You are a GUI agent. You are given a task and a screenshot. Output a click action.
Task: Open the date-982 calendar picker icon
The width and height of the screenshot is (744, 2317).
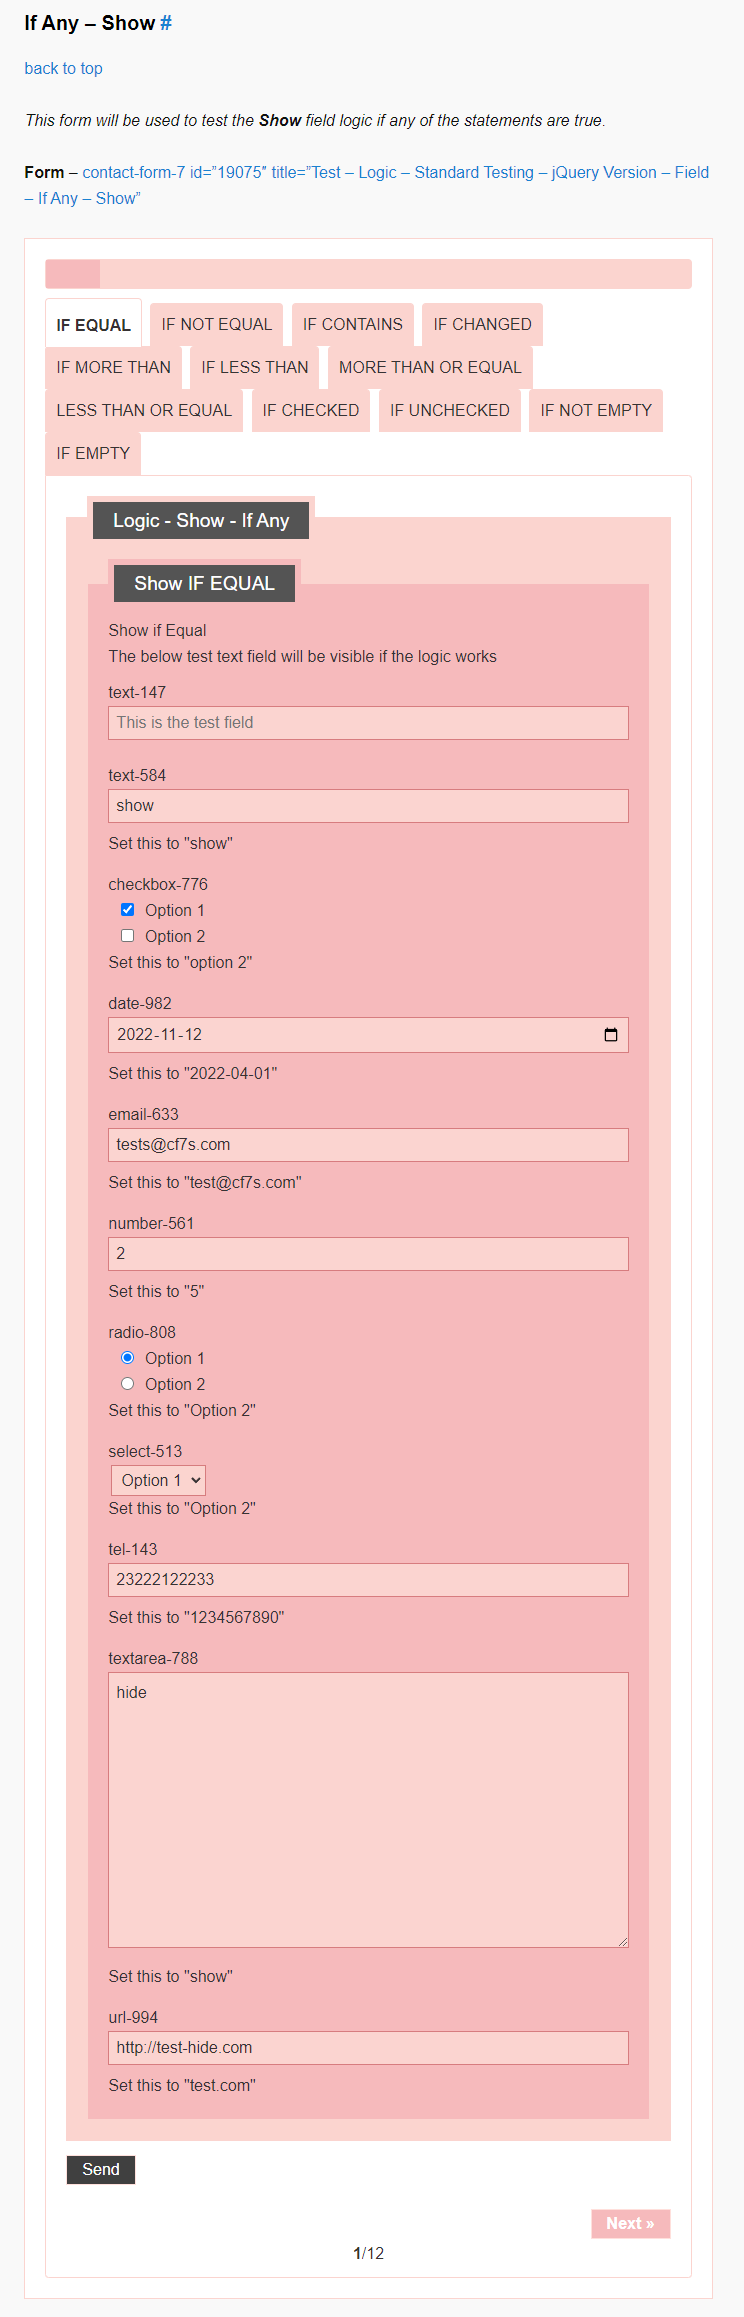pyautogui.click(x=610, y=1035)
